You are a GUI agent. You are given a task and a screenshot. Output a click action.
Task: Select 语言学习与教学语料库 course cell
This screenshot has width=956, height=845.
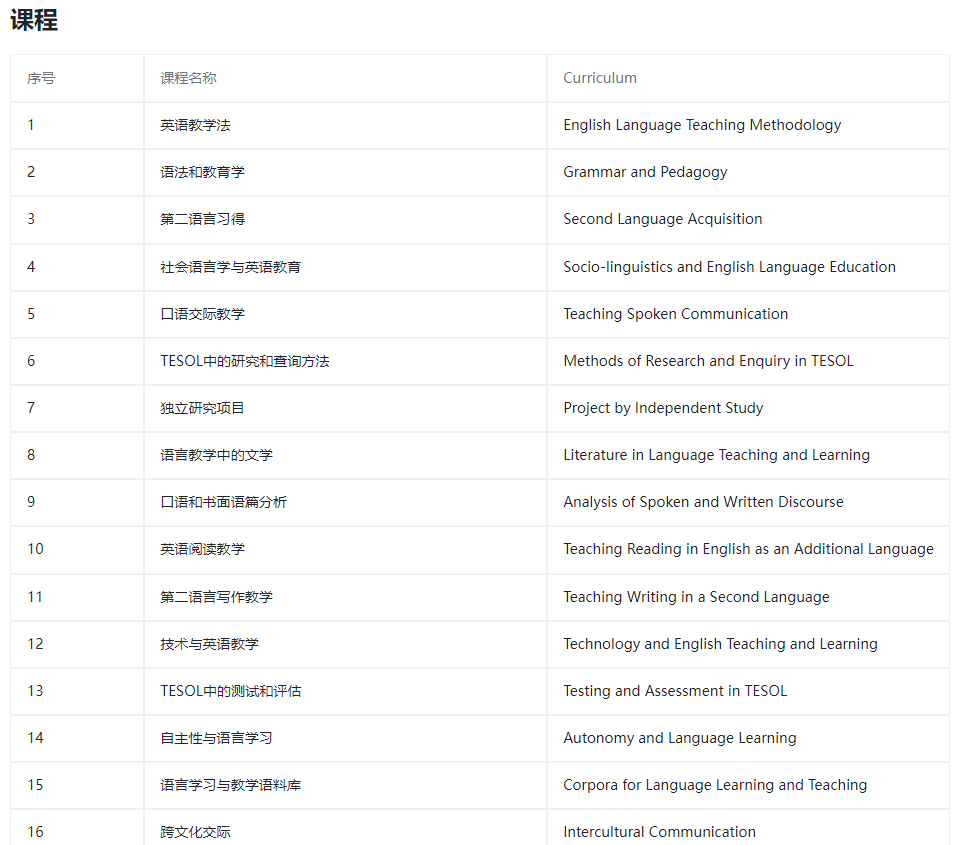click(230, 785)
